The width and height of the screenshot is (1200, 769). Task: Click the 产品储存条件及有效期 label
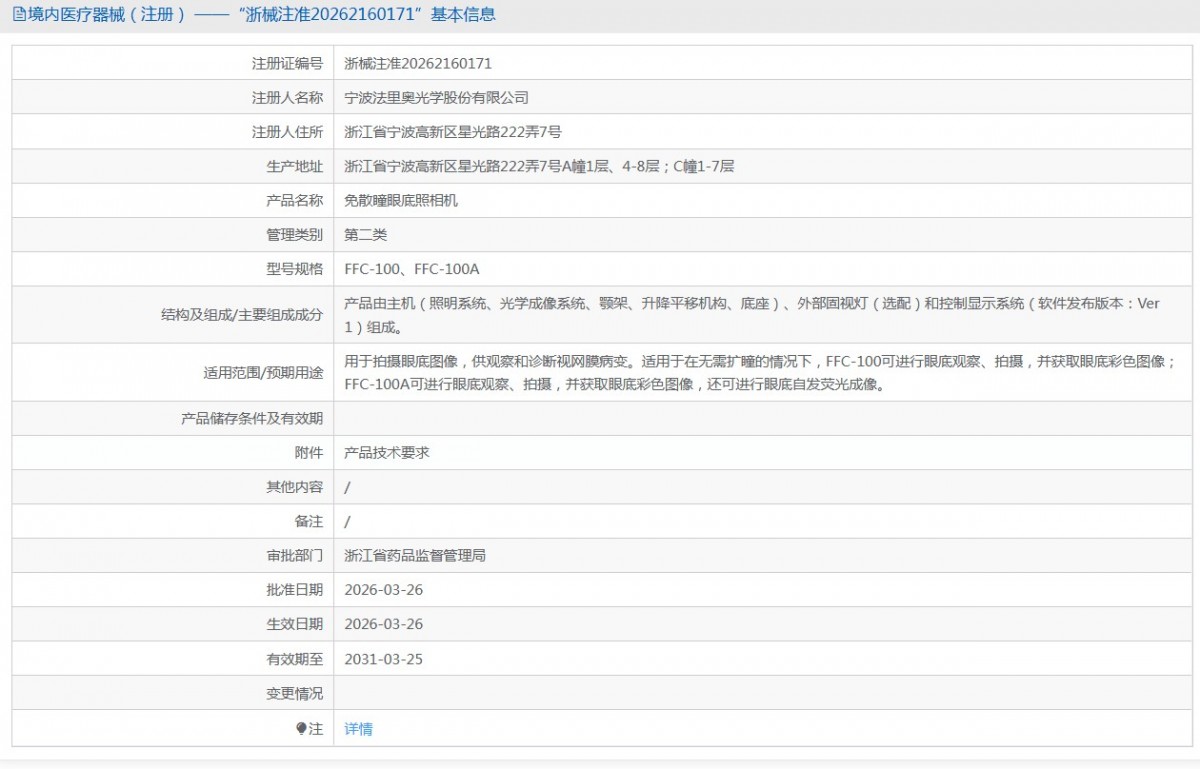[x=252, y=418]
